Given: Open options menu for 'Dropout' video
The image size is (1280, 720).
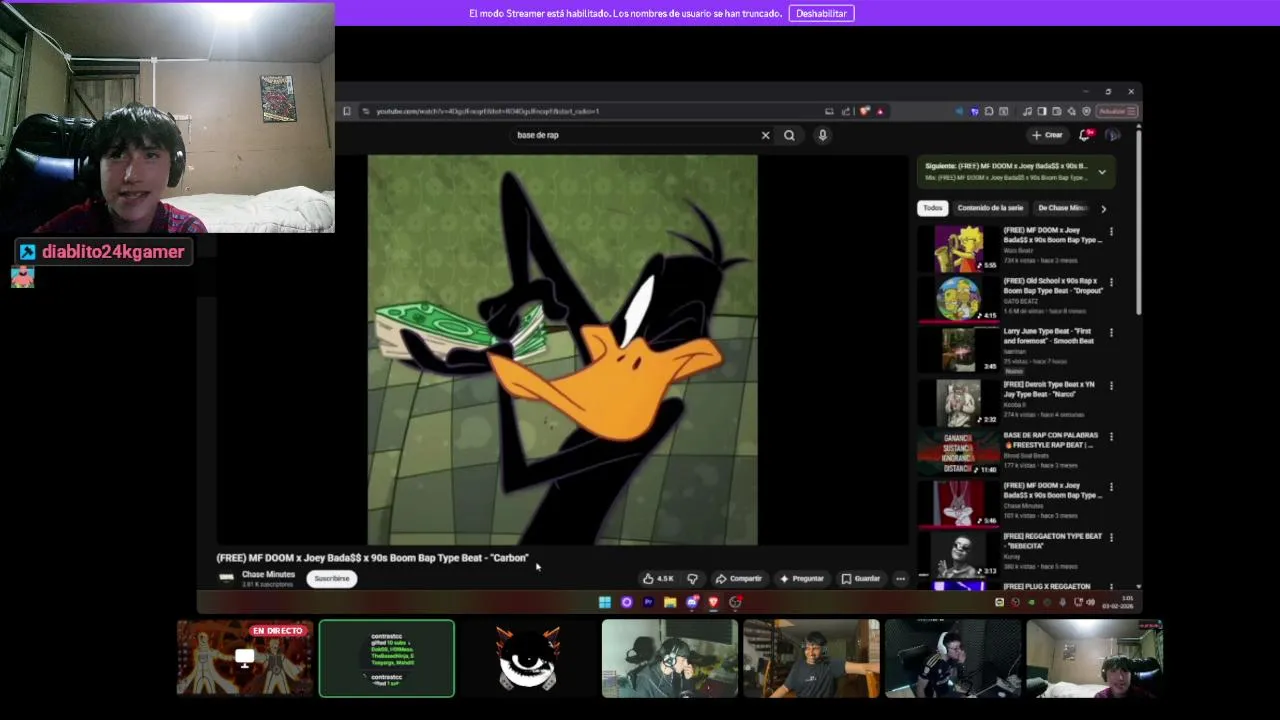Looking at the screenshot, I should [x=1111, y=283].
